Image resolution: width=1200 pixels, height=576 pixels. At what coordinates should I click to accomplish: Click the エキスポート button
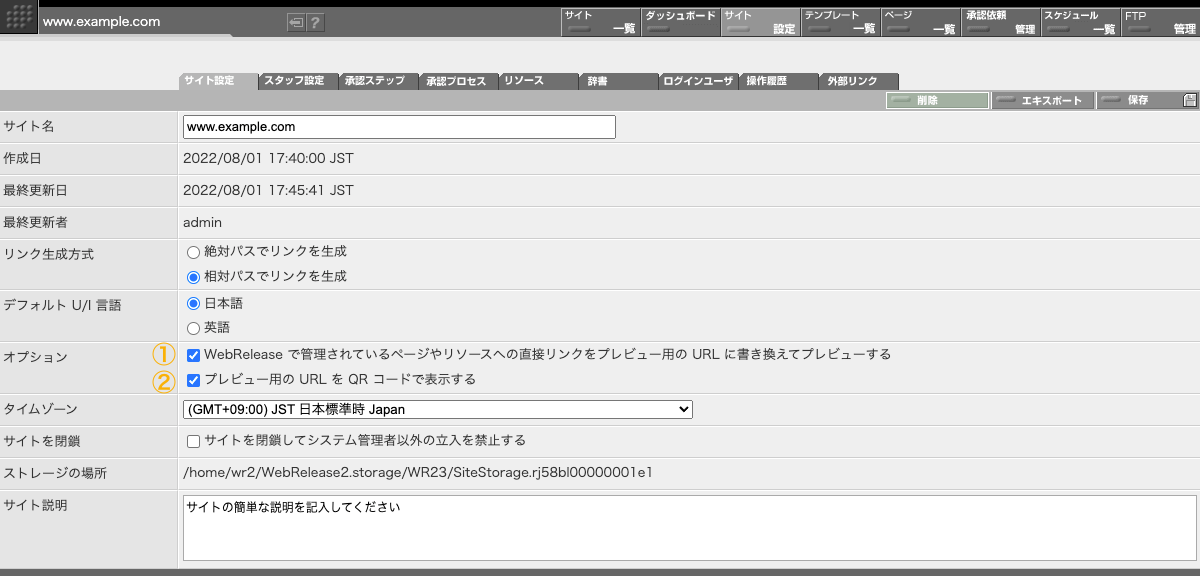[x=1042, y=100]
